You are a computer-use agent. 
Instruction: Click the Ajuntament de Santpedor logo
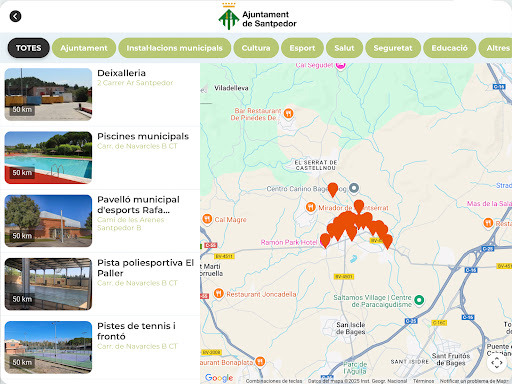(257, 17)
